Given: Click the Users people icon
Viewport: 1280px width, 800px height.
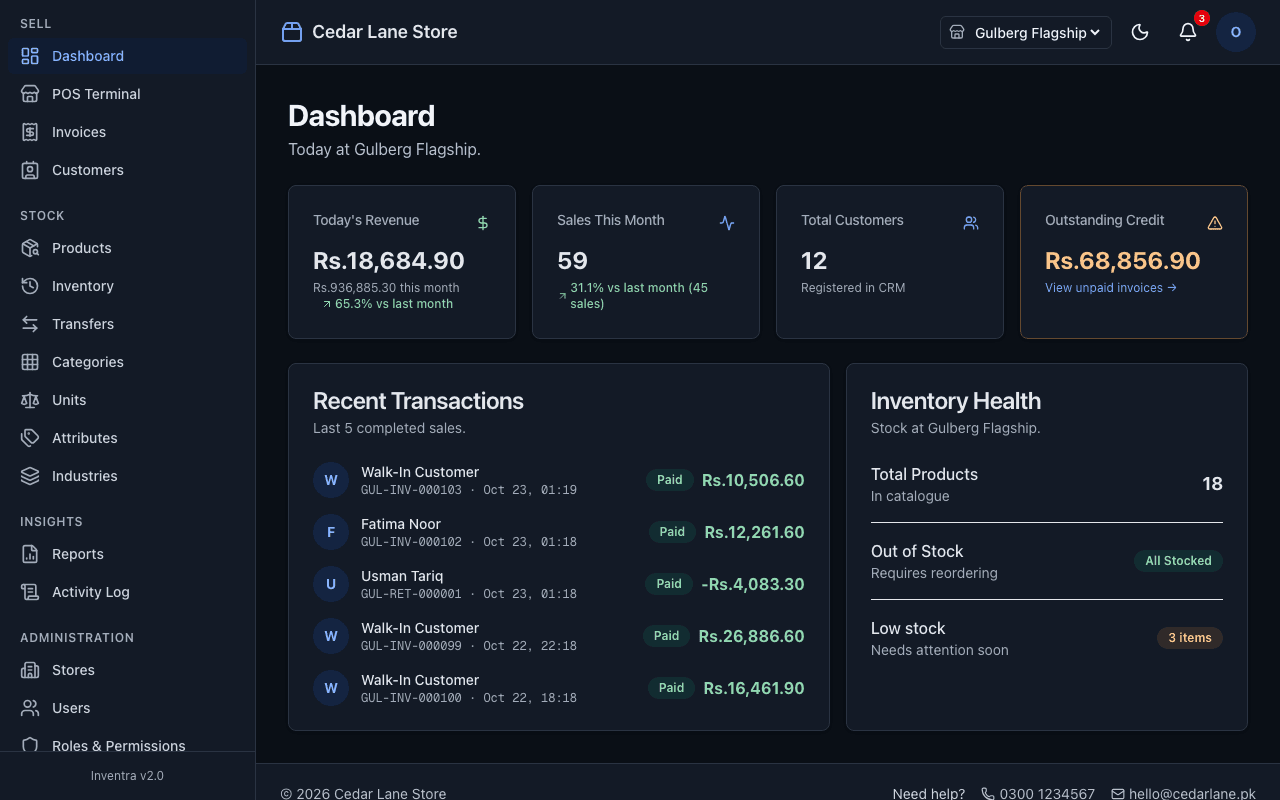Looking at the screenshot, I should (30, 708).
